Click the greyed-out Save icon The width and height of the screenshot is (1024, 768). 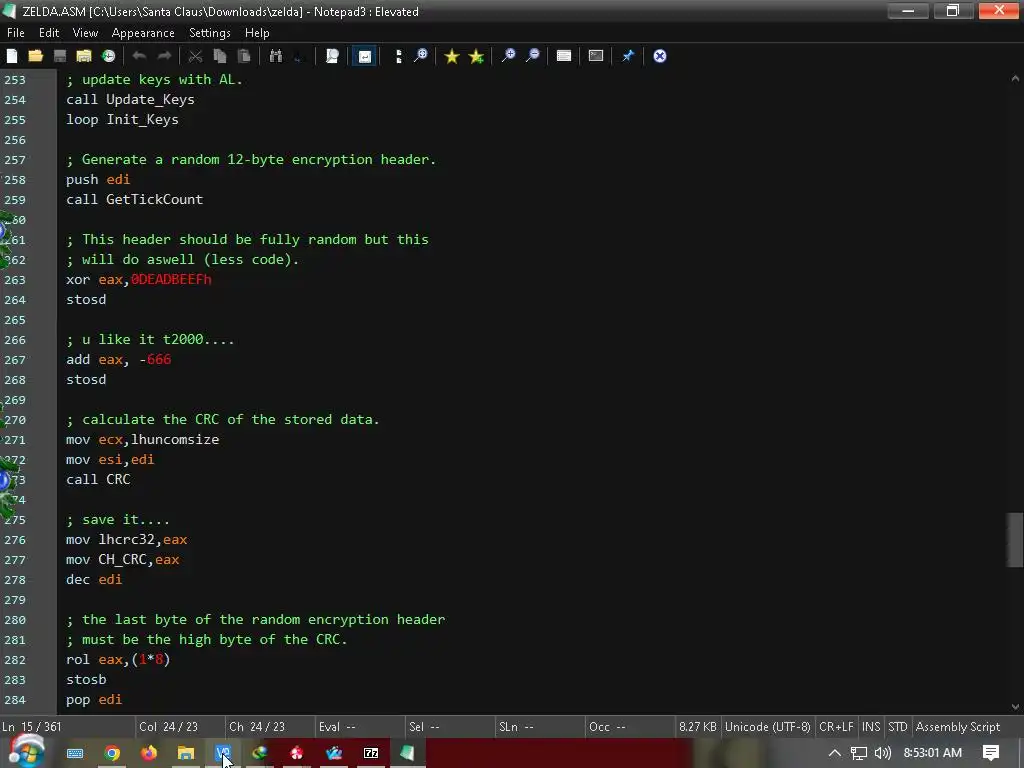59,56
